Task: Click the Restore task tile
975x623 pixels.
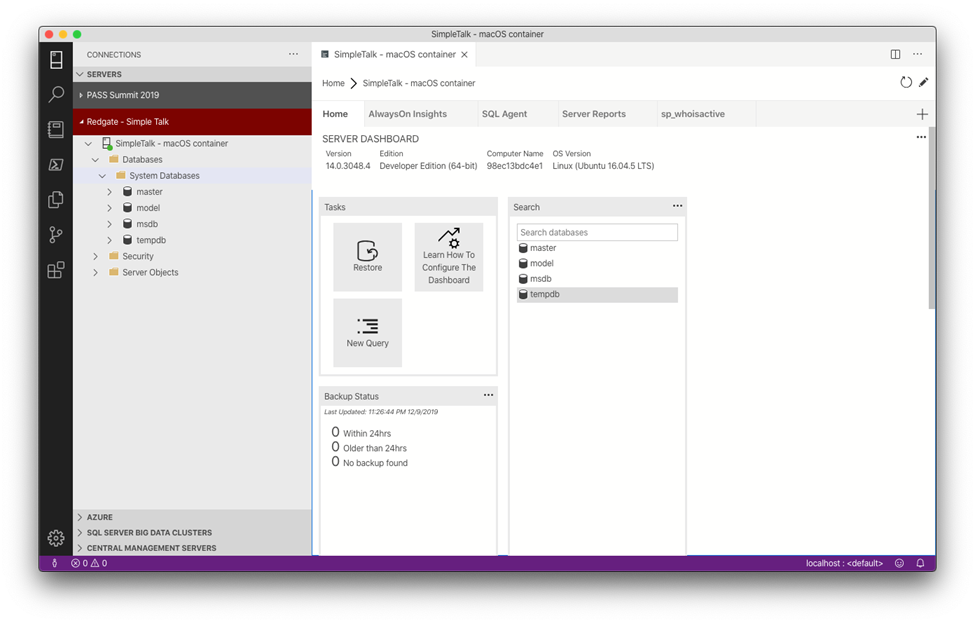Action: pyautogui.click(x=367, y=257)
